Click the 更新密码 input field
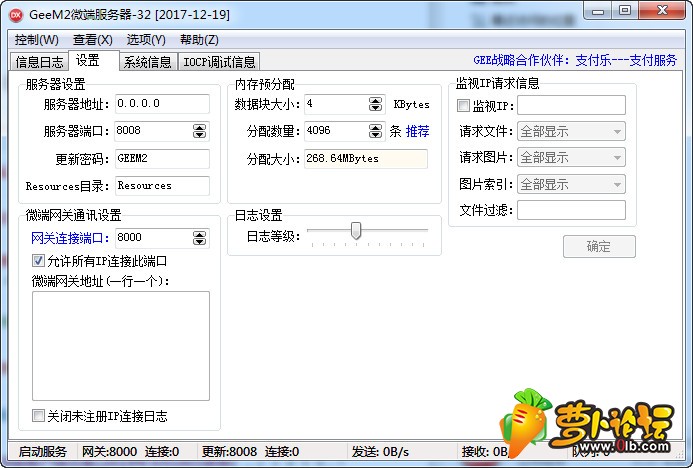 162,159
